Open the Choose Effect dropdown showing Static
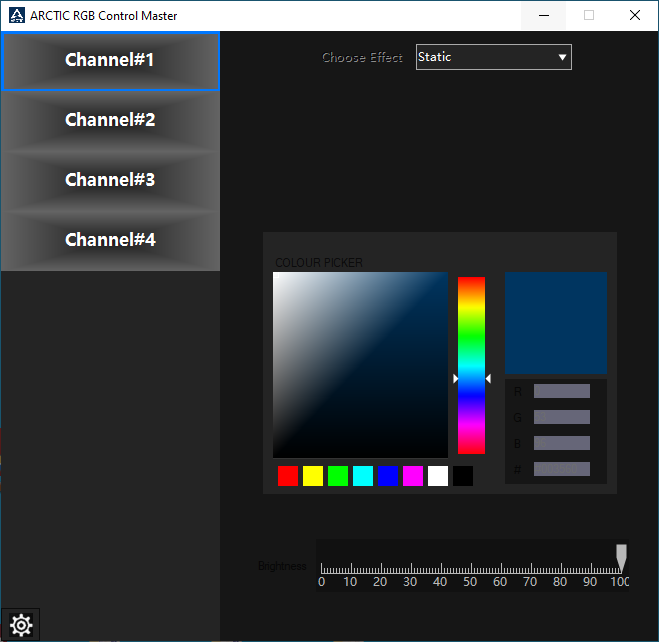 pos(493,57)
